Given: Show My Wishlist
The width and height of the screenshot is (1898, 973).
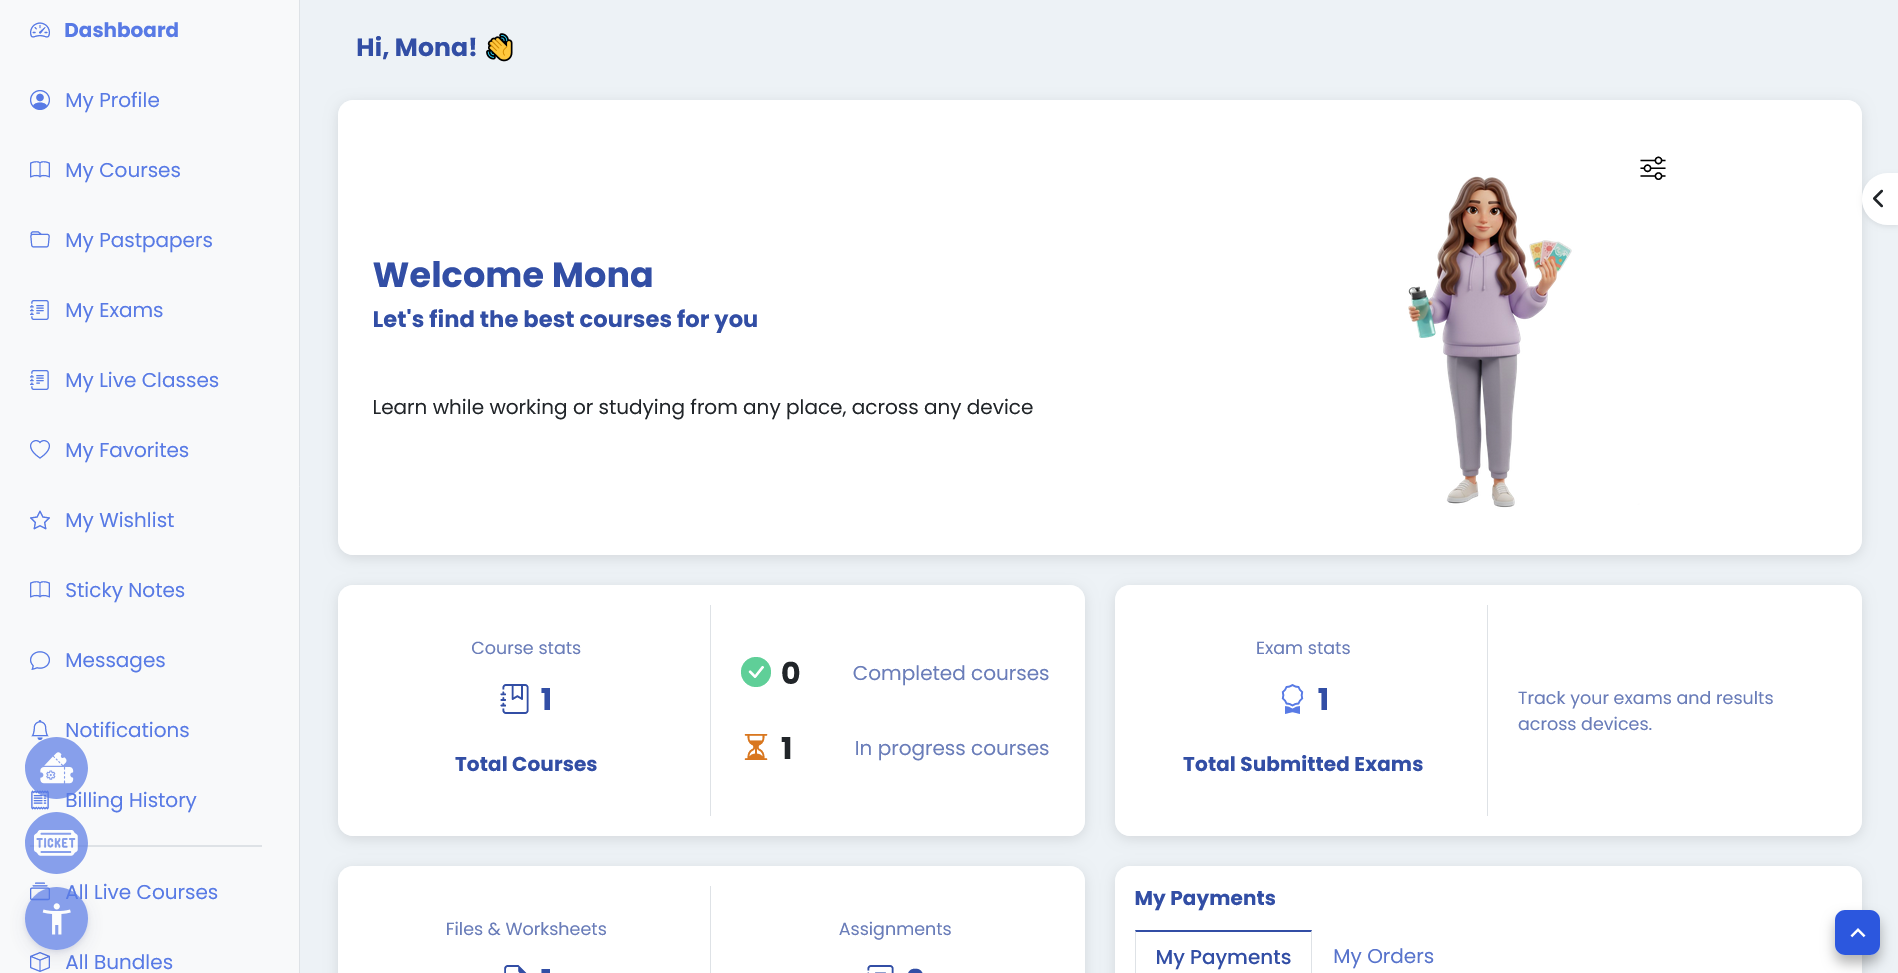Looking at the screenshot, I should coord(118,520).
